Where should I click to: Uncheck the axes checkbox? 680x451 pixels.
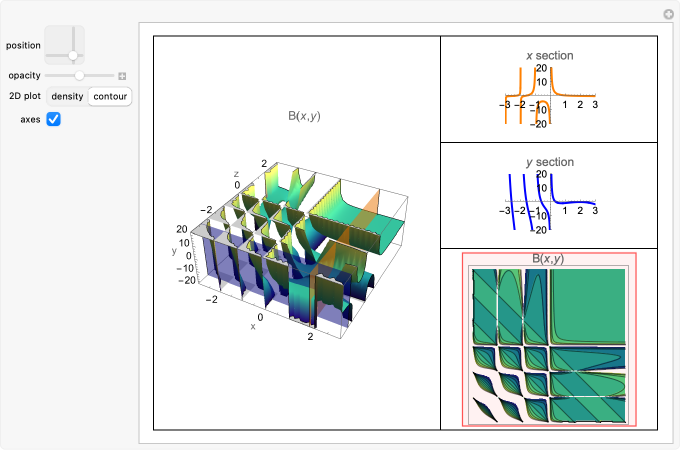(54, 119)
